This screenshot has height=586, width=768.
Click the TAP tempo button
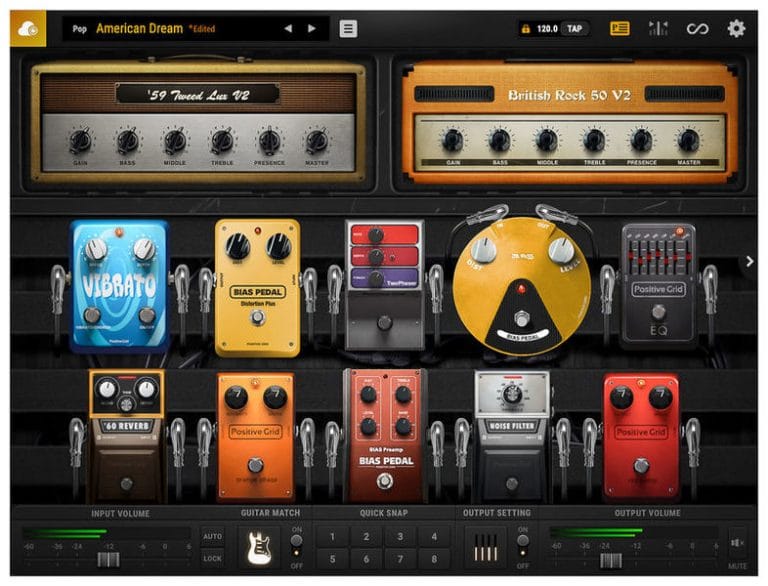click(574, 29)
